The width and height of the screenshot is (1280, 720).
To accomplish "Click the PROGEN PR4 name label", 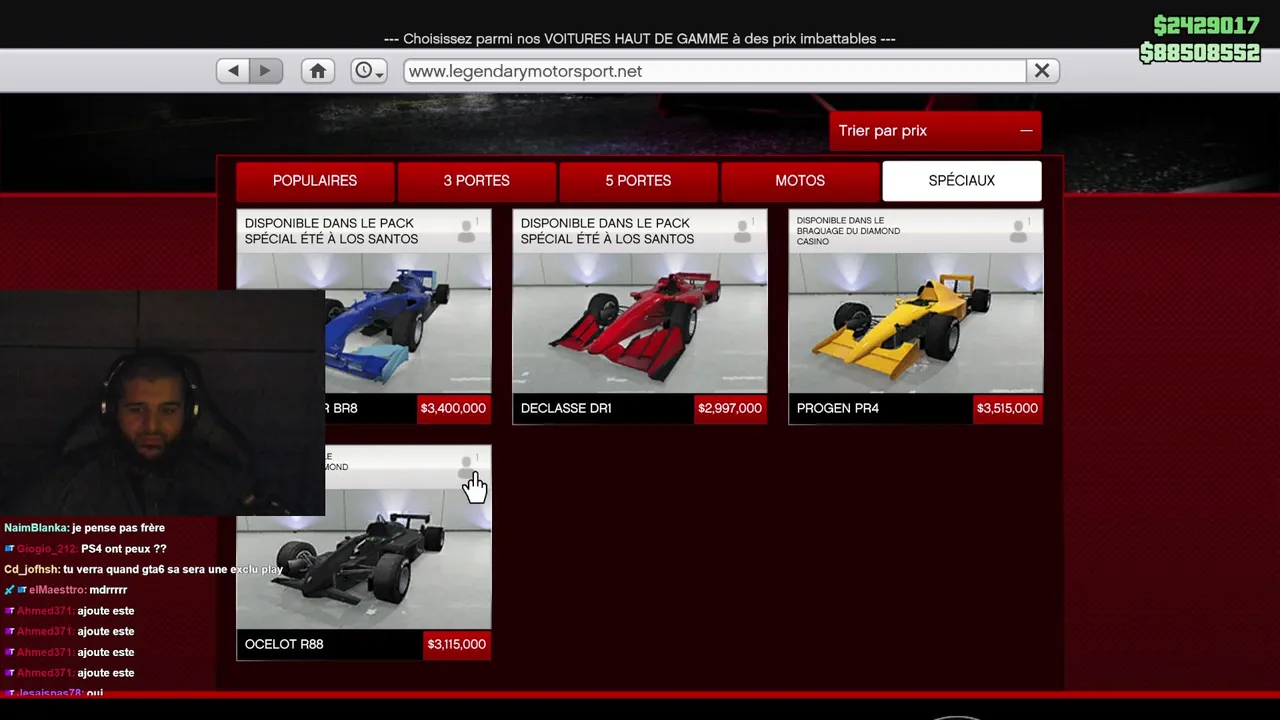I will tap(838, 408).
